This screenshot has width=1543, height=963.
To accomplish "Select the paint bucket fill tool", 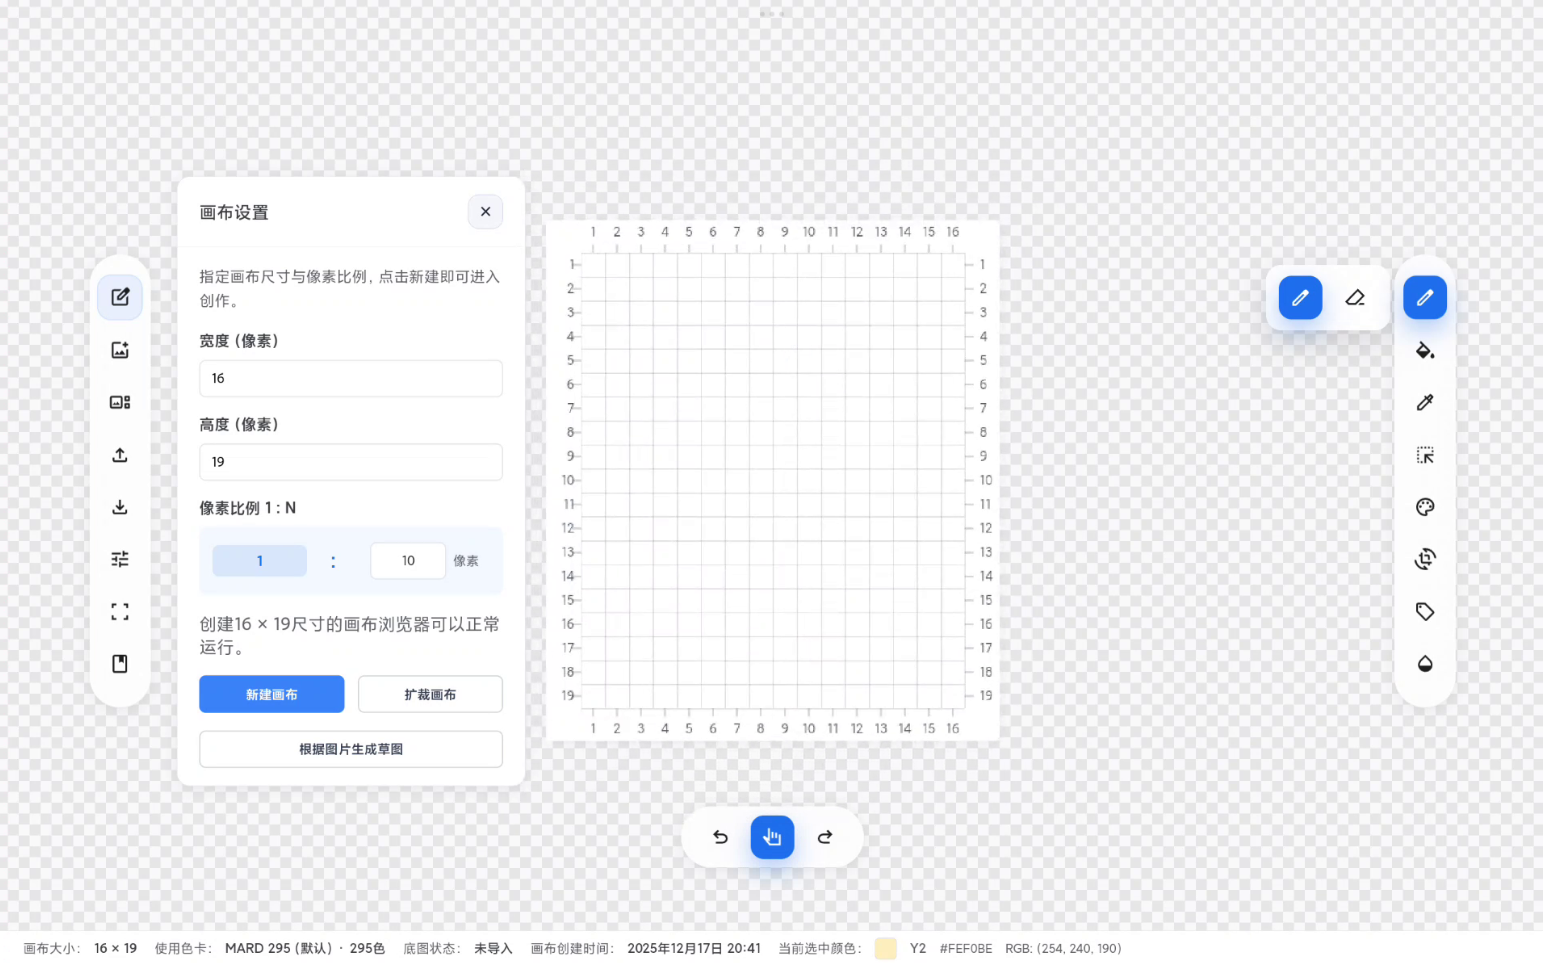I will point(1425,350).
